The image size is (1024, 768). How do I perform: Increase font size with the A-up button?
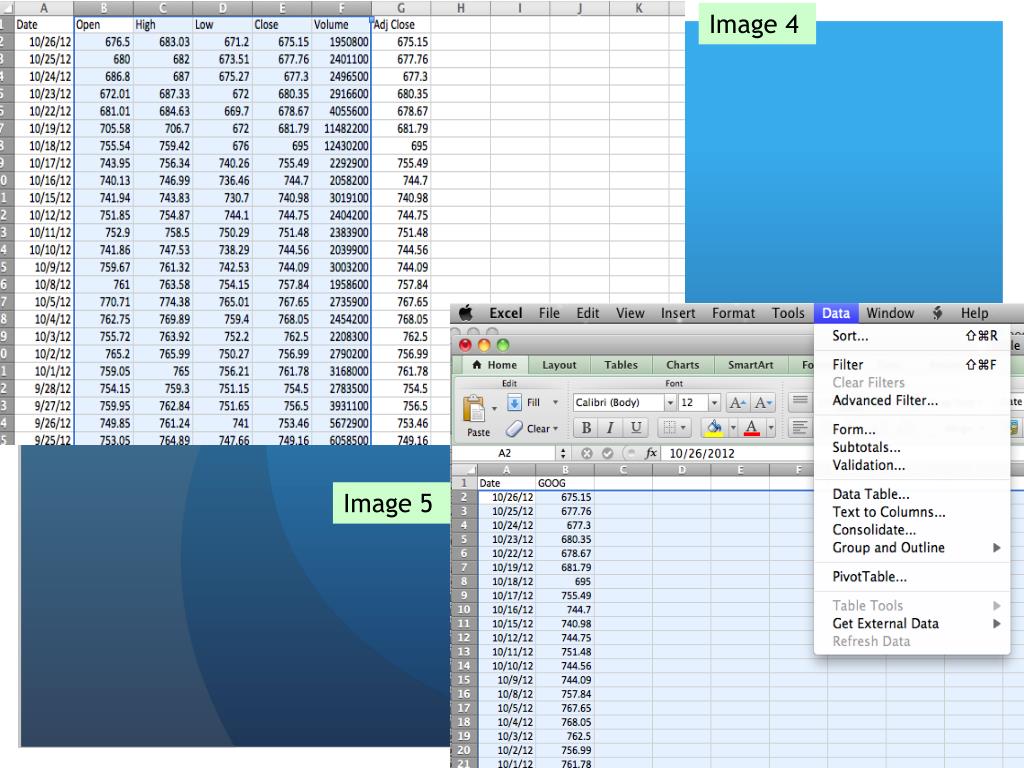[x=737, y=402]
